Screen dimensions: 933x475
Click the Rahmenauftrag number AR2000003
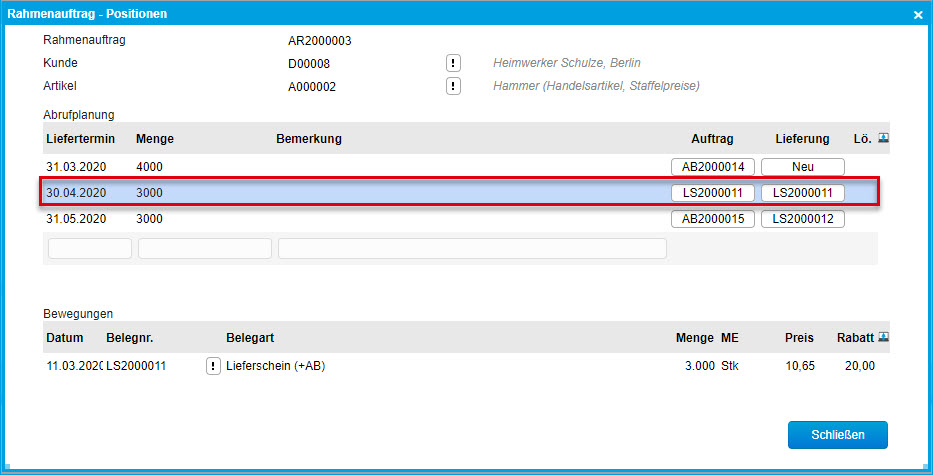[x=320, y=41]
